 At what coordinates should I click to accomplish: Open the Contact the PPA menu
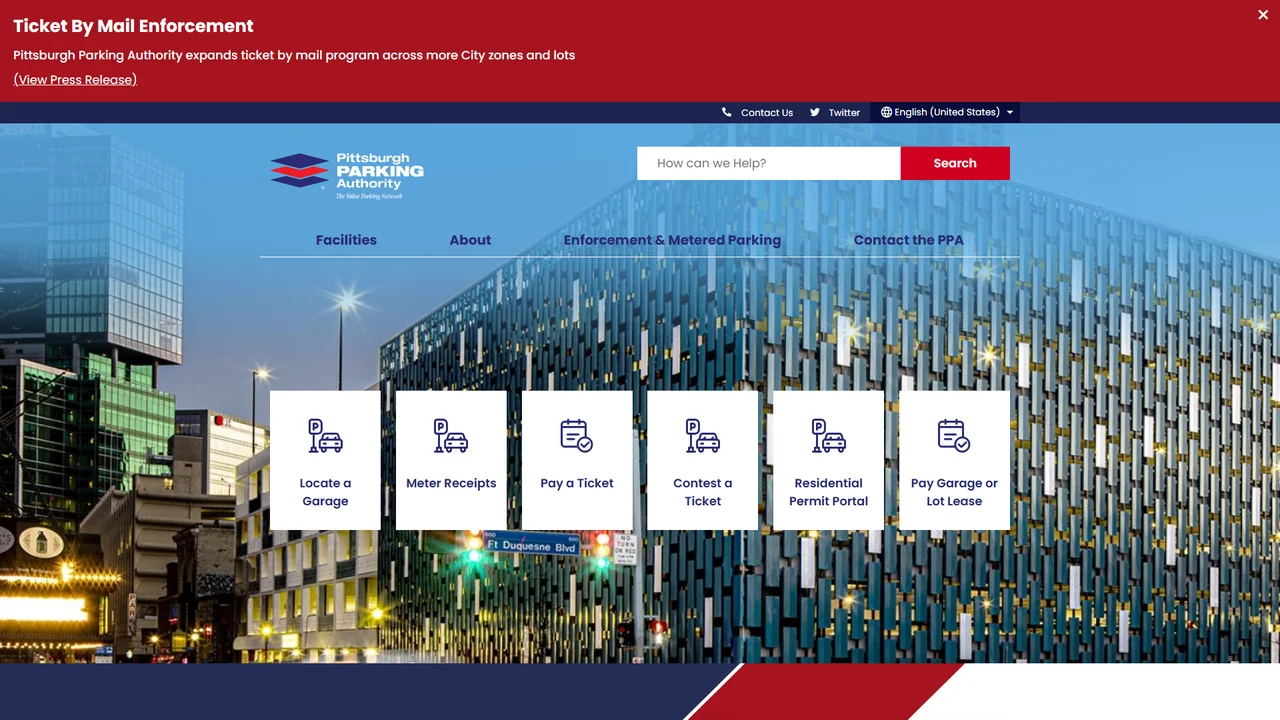909,240
